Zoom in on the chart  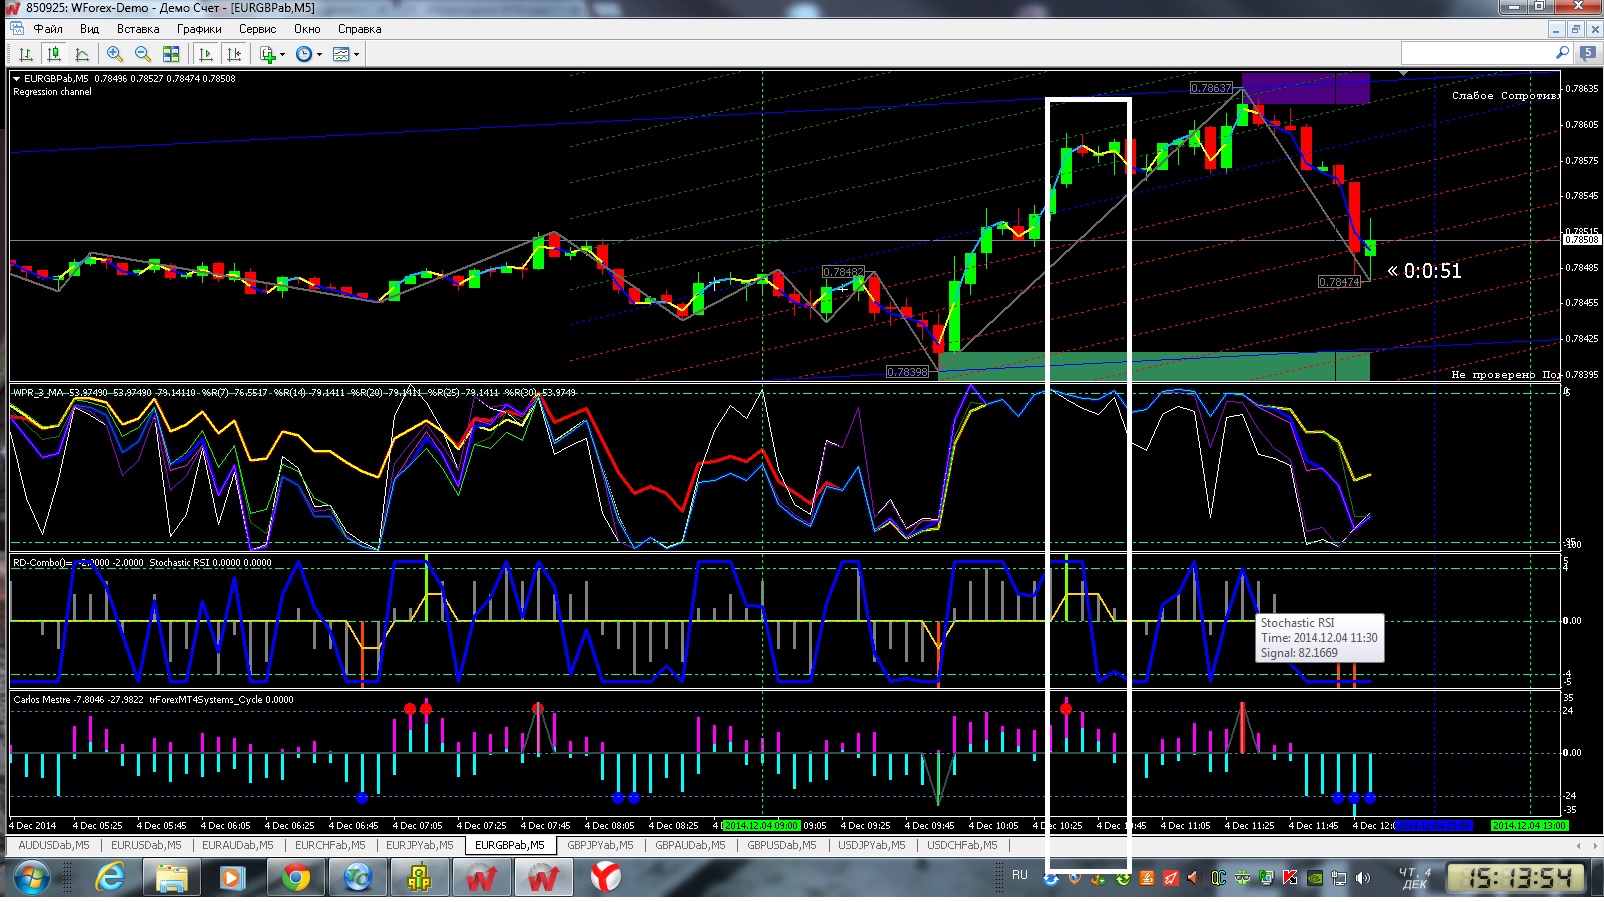click(115, 54)
